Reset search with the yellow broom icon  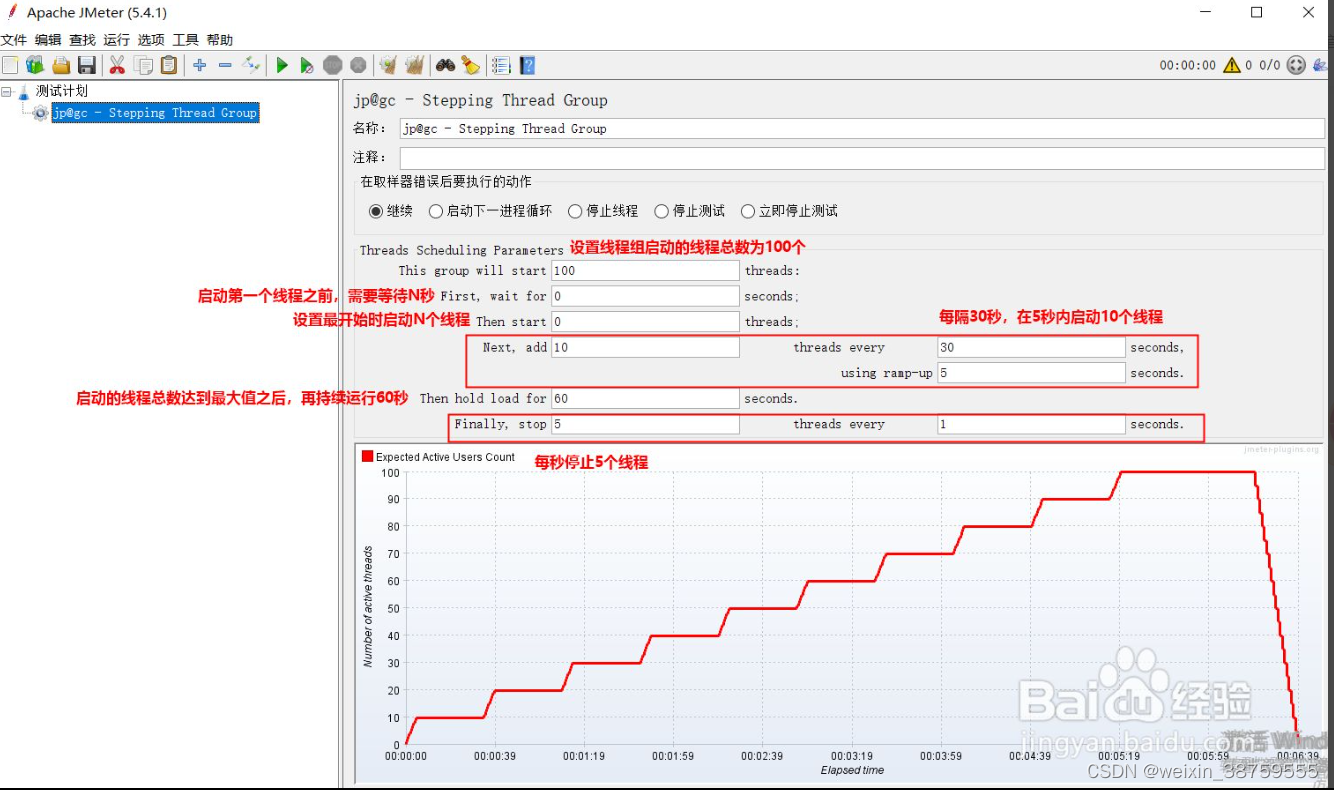(470, 65)
